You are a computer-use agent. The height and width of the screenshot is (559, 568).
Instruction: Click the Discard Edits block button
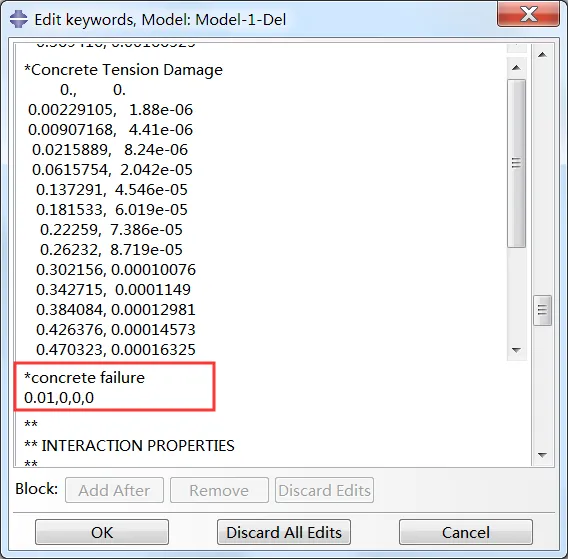pyautogui.click(x=324, y=490)
